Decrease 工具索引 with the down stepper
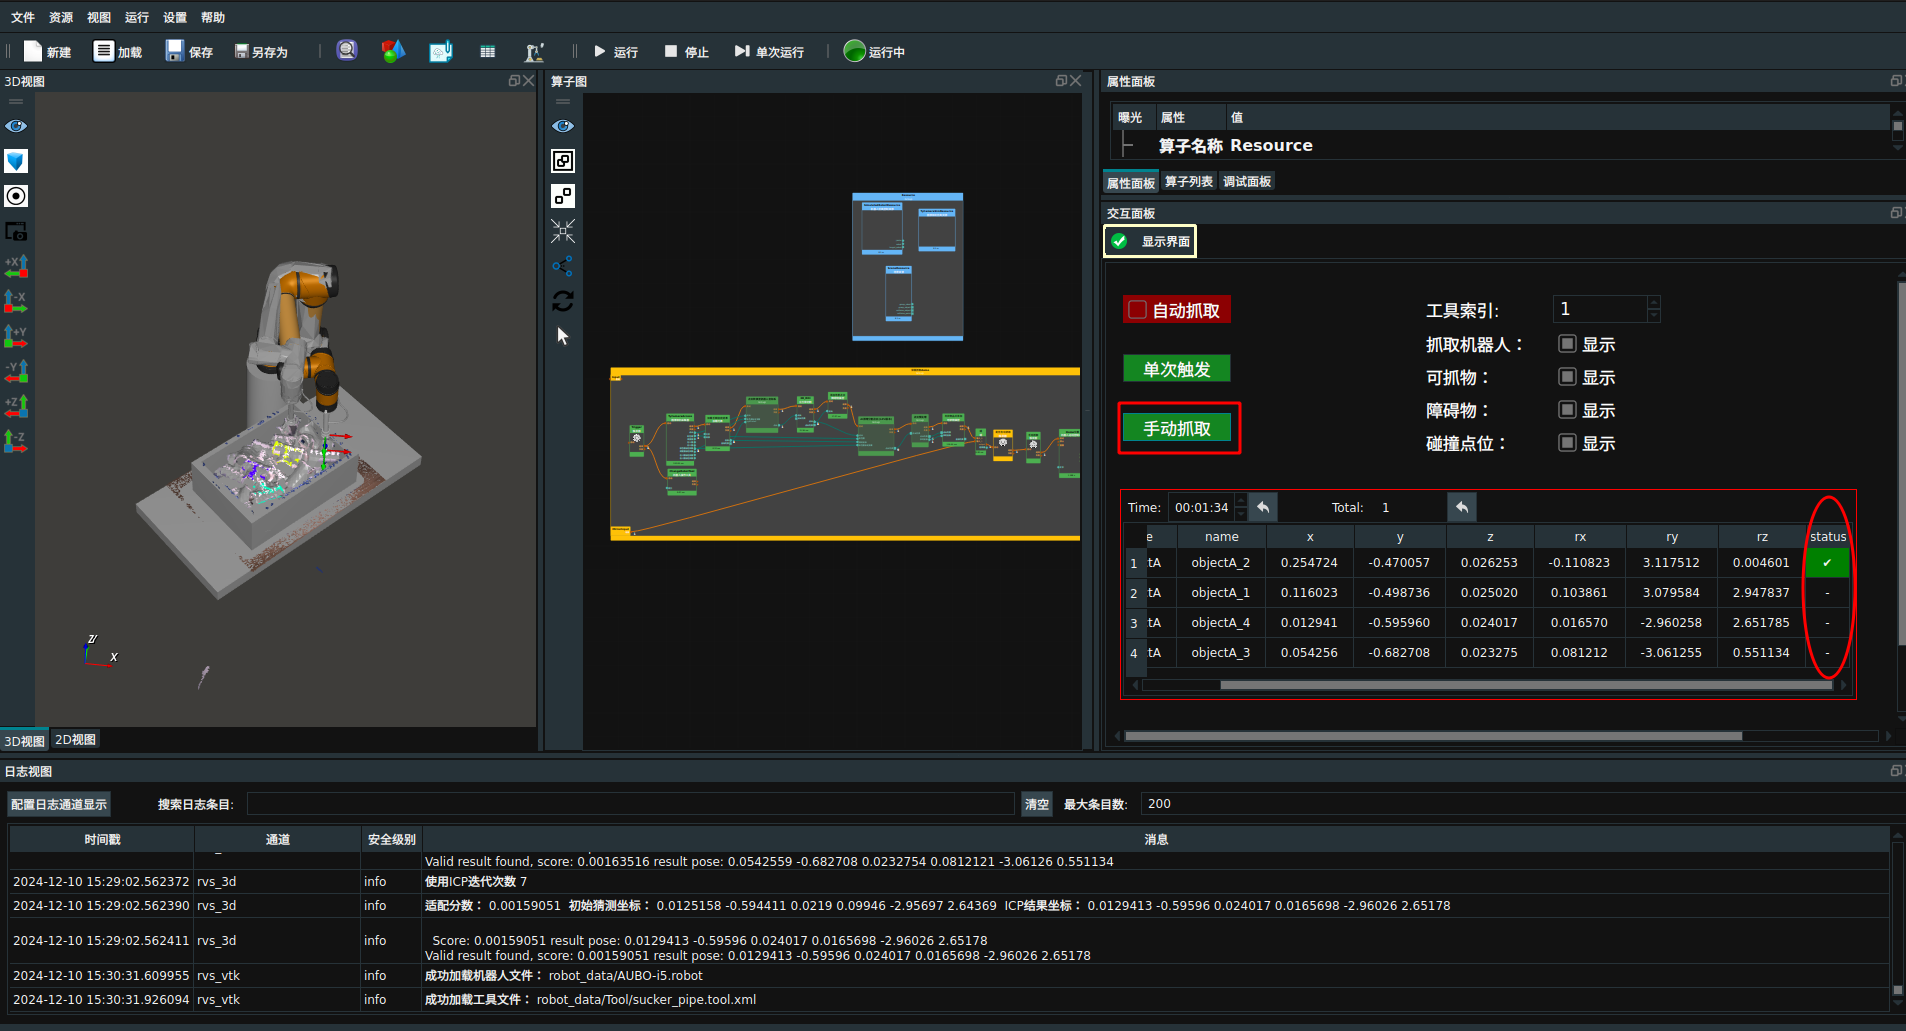1906x1031 pixels. click(1654, 316)
